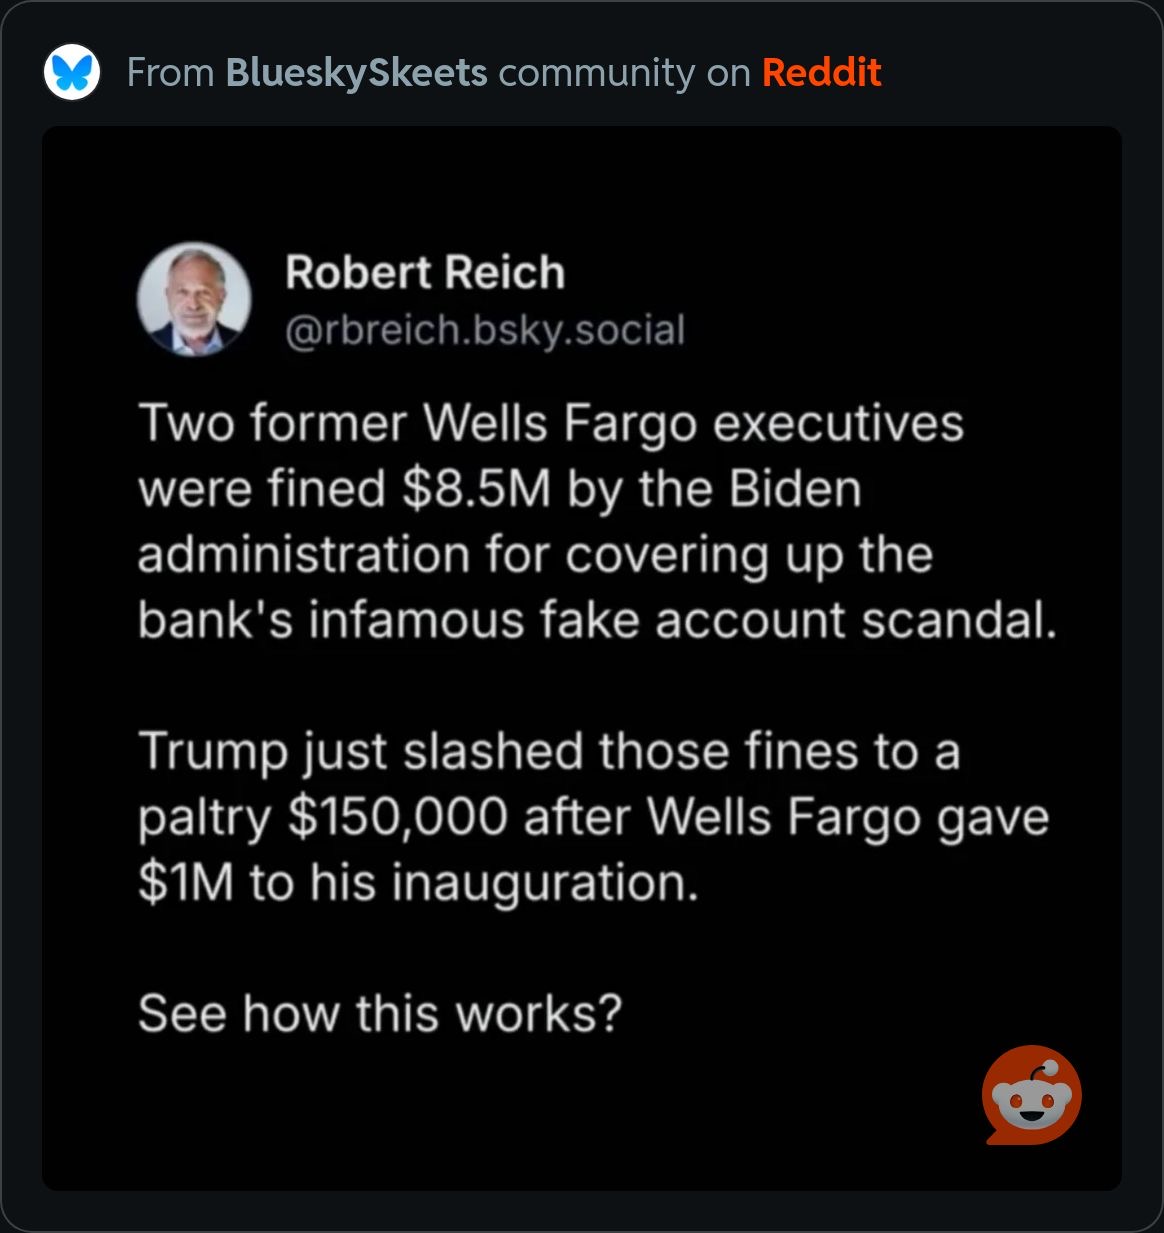Image resolution: width=1164 pixels, height=1233 pixels.
Task: Click the word "paltry" in the post
Action: pos(204,819)
